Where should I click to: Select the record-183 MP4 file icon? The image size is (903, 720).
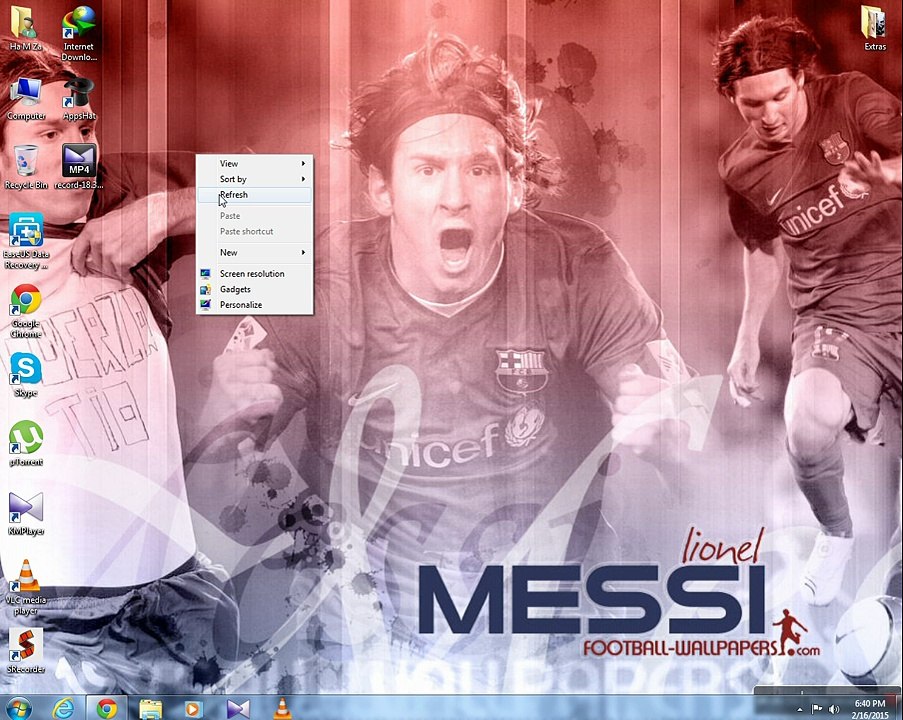point(79,167)
